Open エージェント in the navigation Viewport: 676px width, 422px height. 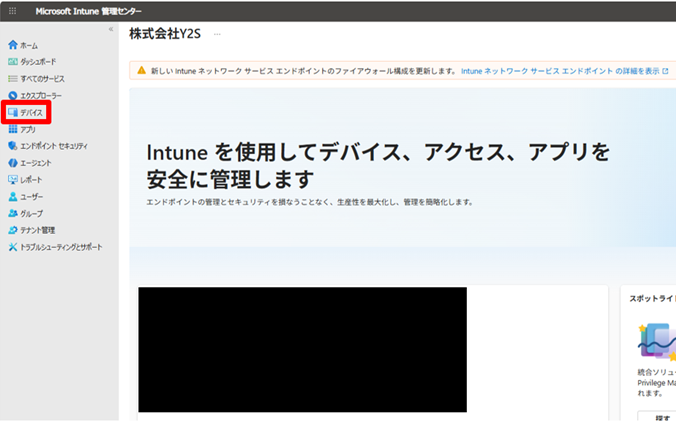point(35,163)
